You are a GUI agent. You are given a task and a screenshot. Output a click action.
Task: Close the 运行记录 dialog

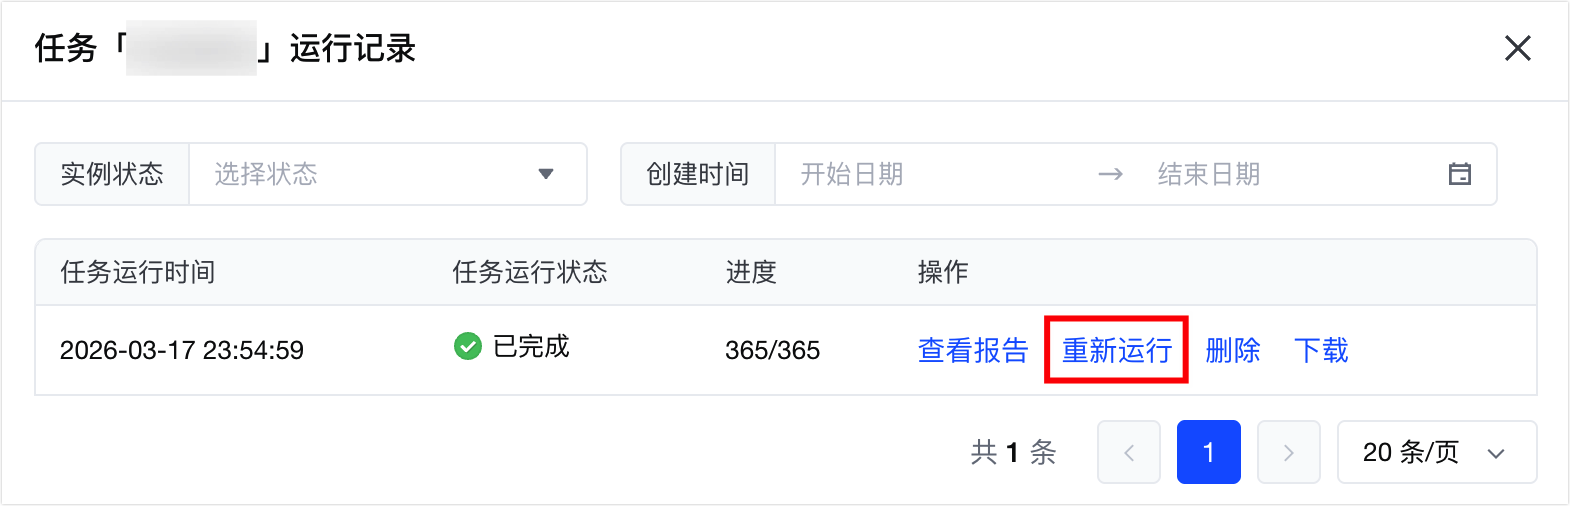[1517, 48]
